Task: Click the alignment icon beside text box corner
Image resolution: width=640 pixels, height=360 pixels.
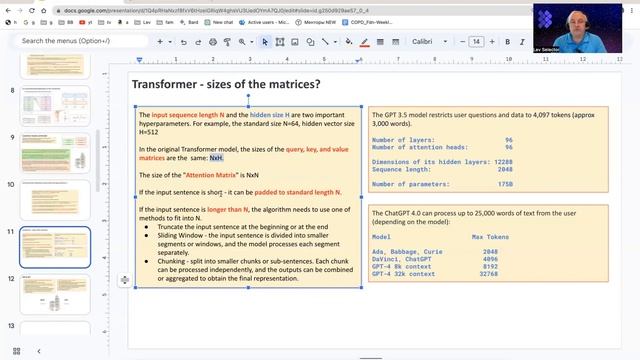Action: [x=125, y=280]
